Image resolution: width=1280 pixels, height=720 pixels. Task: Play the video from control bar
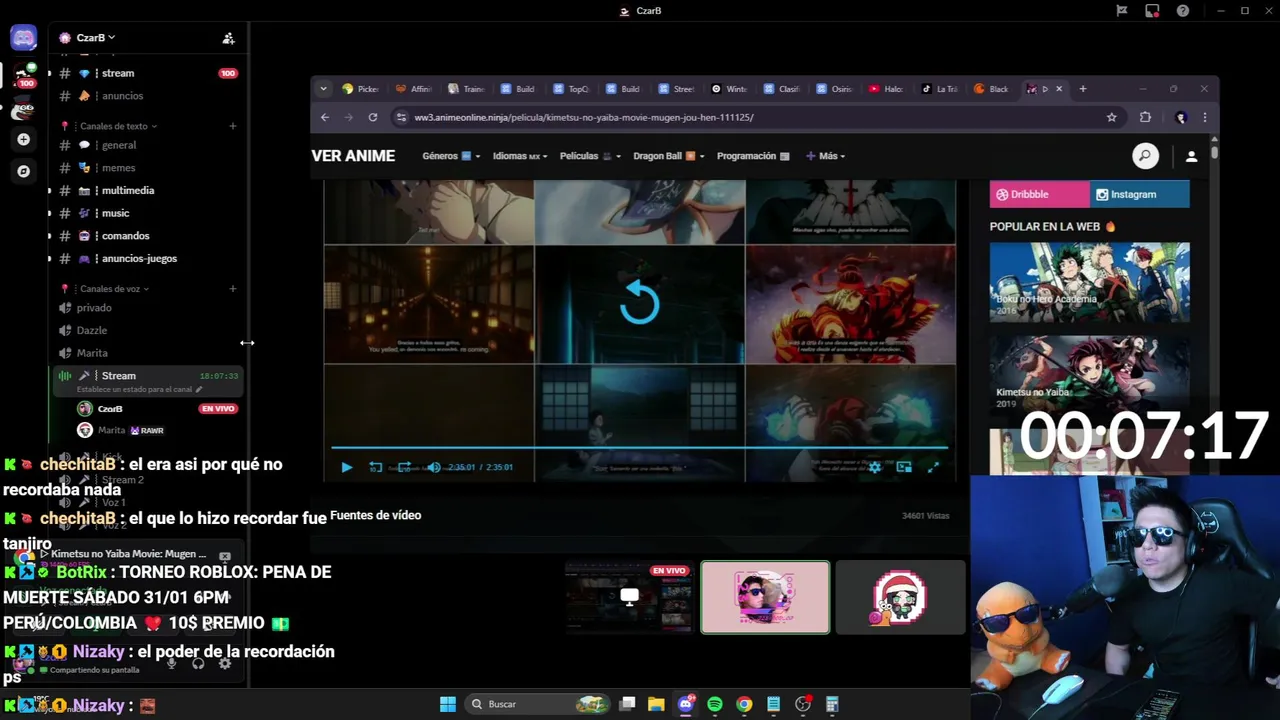coord(346,467)
